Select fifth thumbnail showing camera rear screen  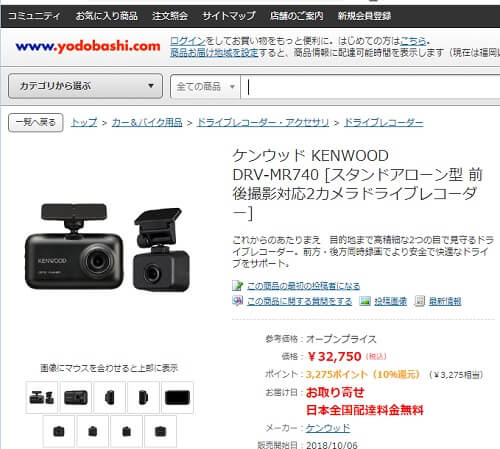[177, 397]
